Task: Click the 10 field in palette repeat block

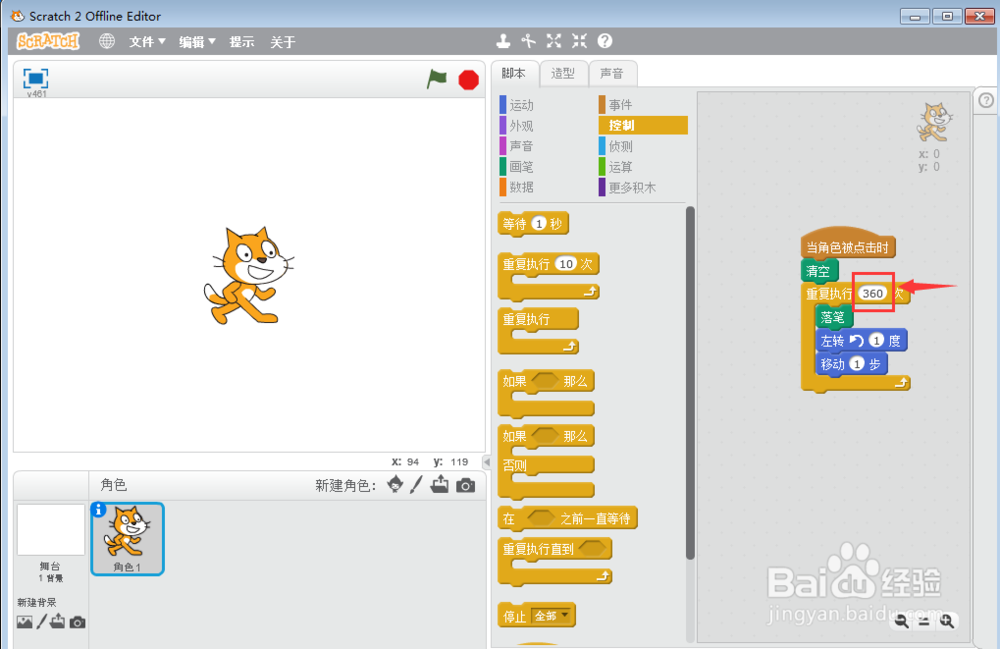Action: 566,264
